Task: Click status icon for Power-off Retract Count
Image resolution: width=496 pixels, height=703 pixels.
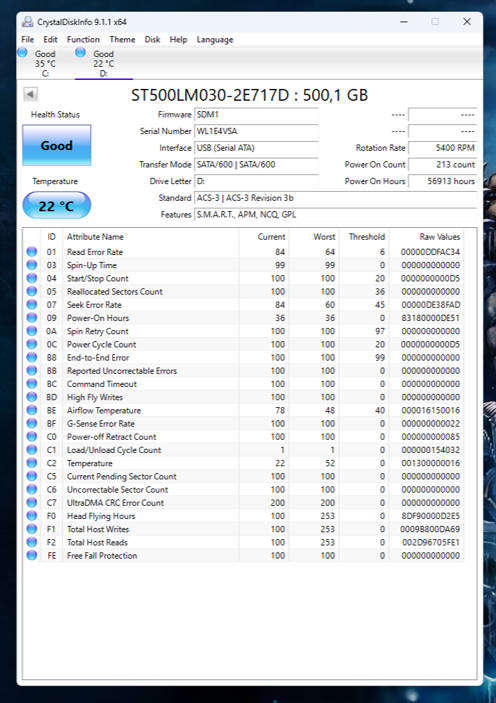Action: coord(31,437)
